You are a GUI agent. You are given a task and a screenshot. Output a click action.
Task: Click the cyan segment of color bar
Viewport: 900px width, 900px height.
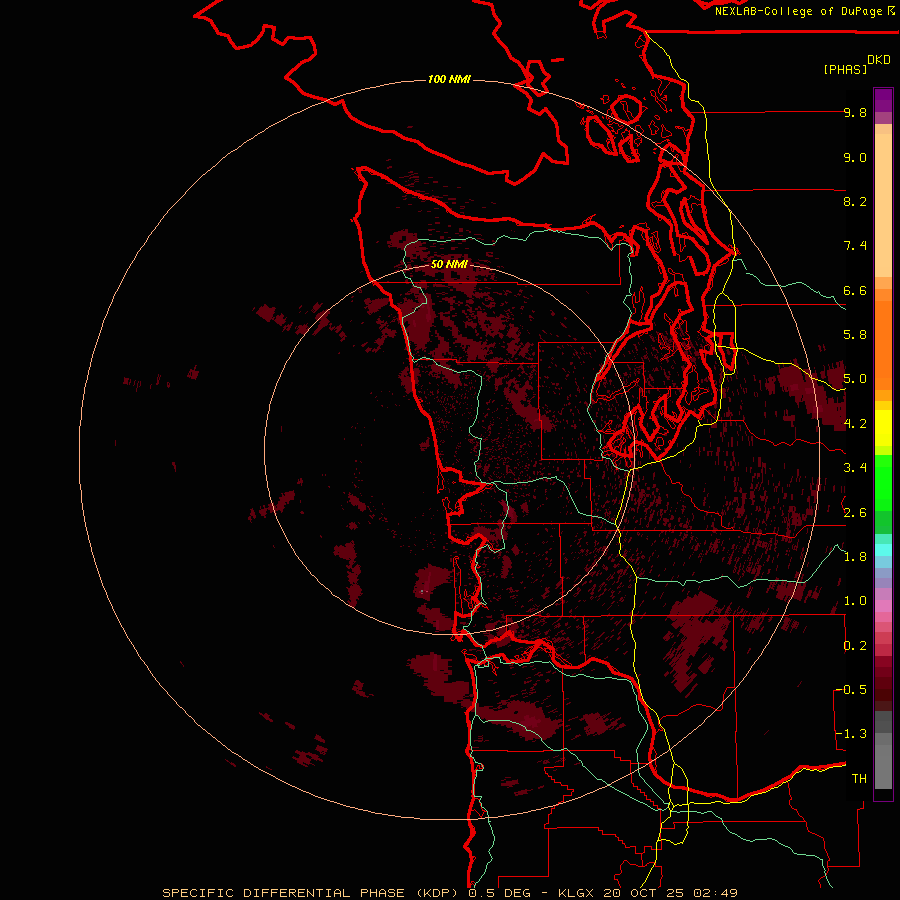point(883,550)
